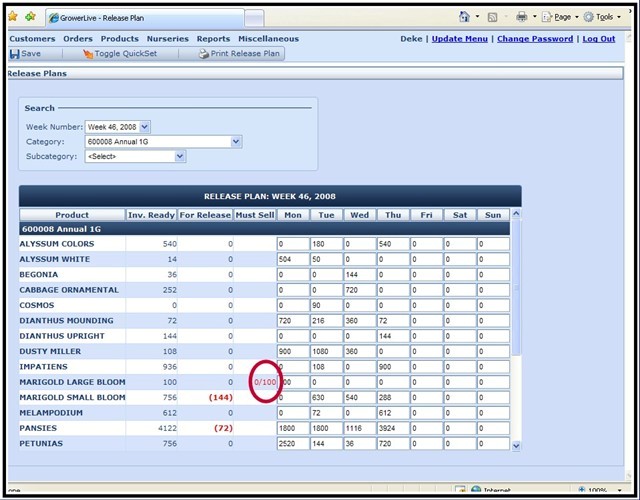Screen dimensions: 640x500
Task: Click the browser Home icon
Action: click(x=465, y=17)
